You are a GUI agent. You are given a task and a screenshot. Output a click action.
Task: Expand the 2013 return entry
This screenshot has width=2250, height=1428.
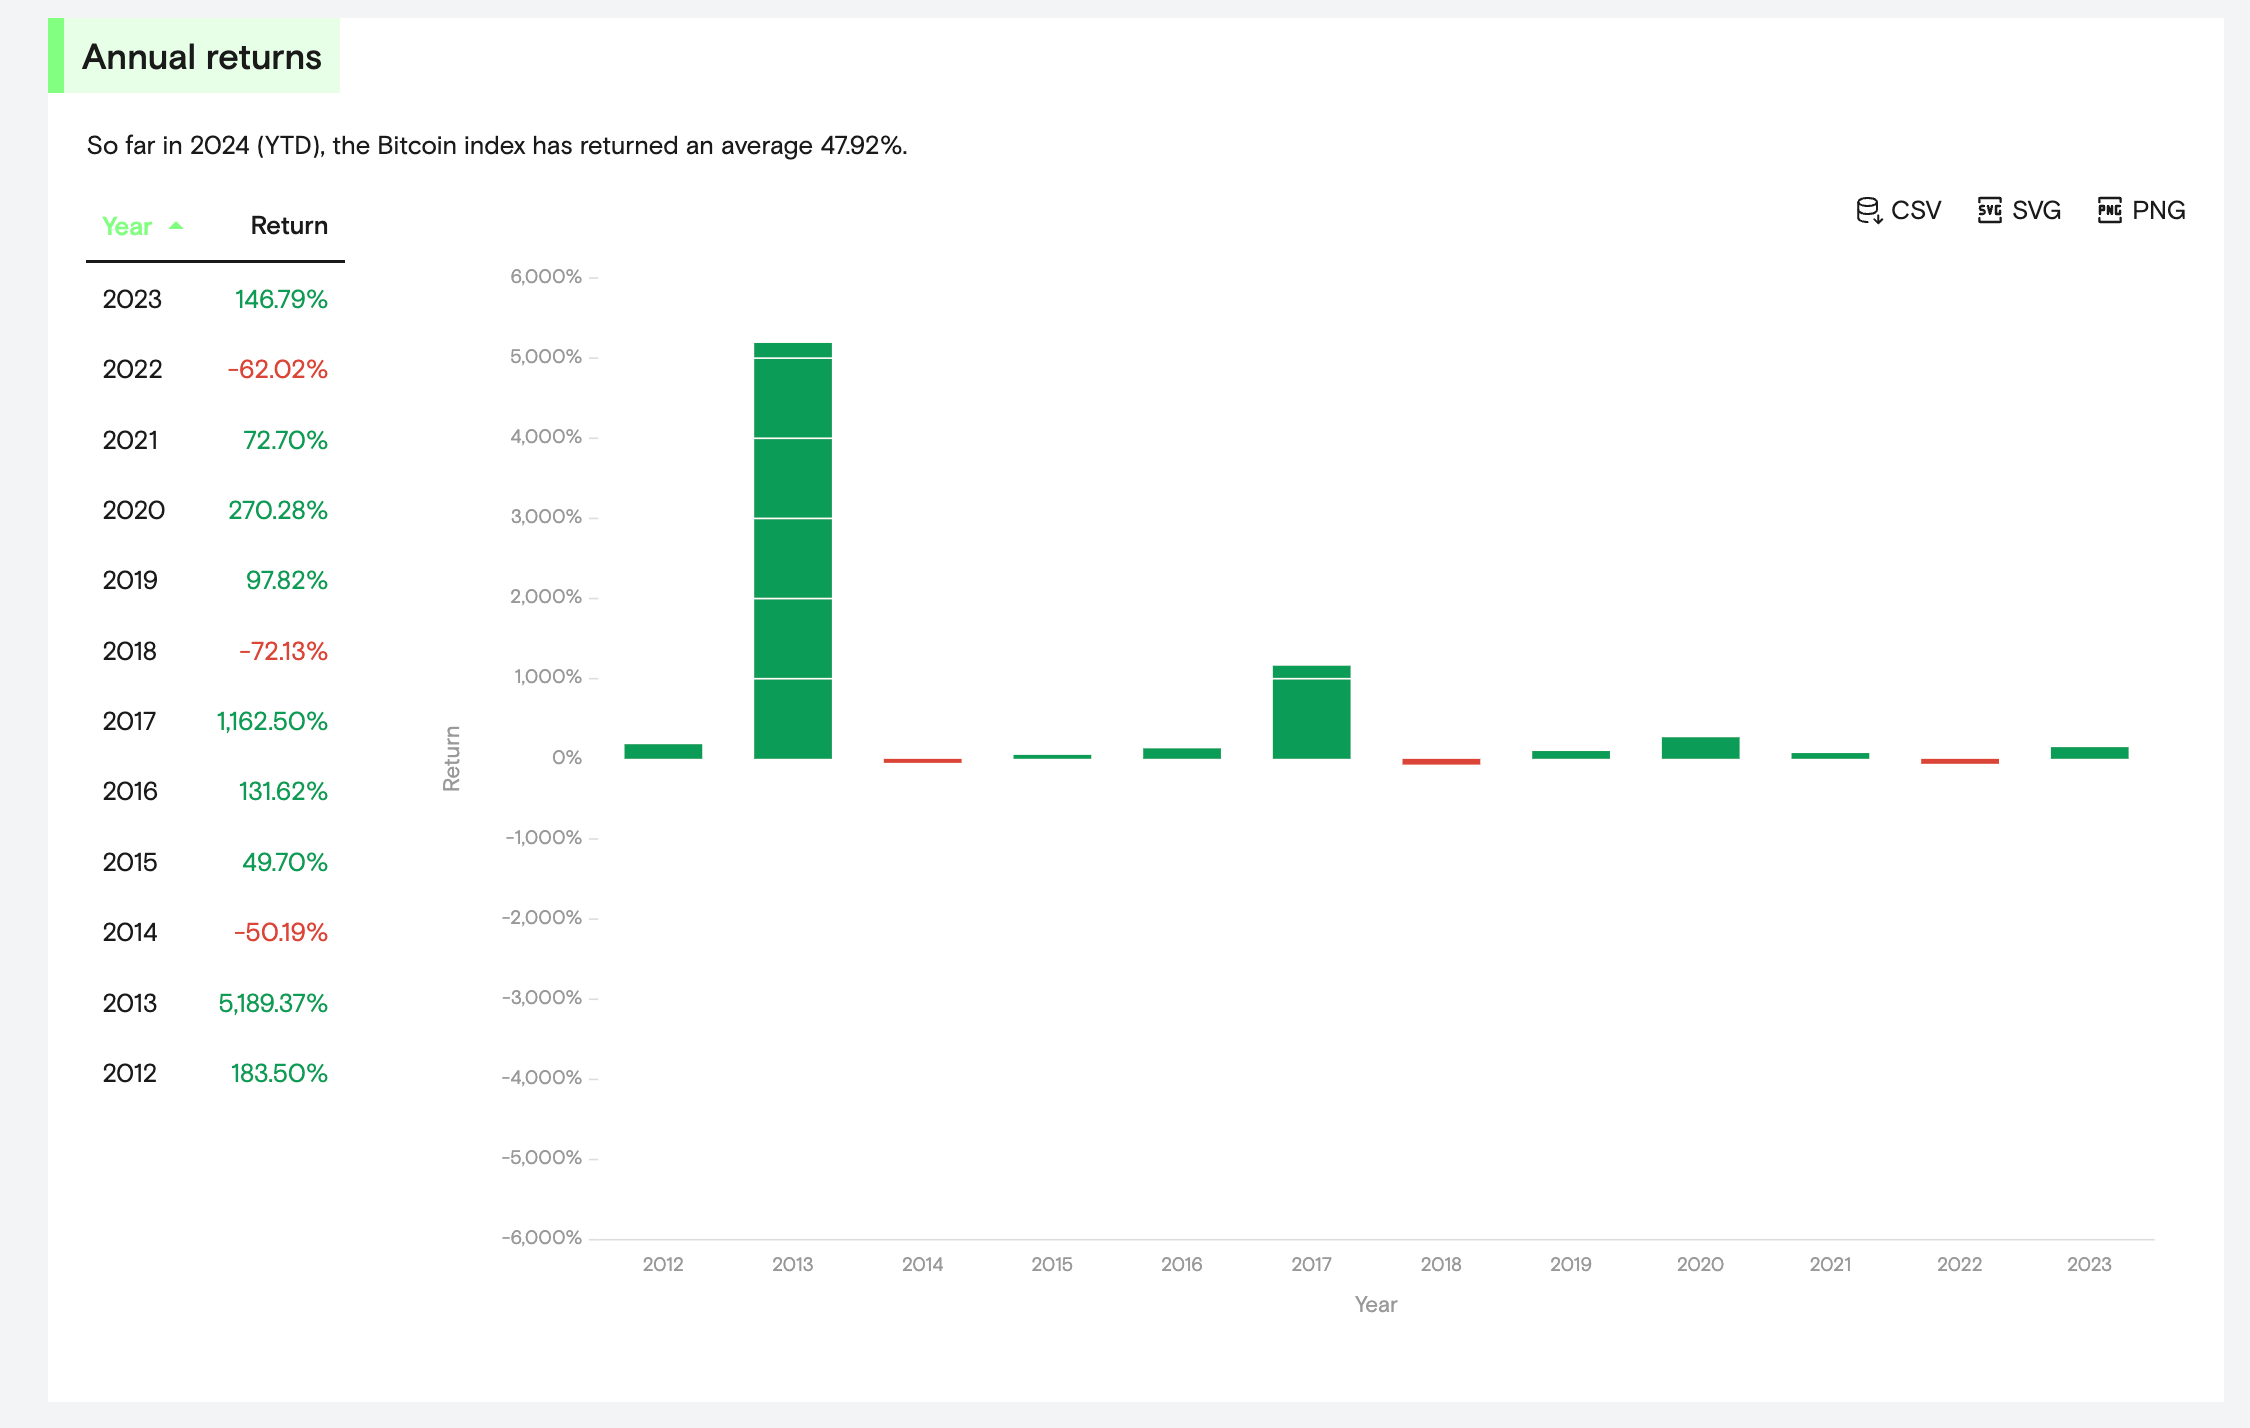coord(130,1003)
